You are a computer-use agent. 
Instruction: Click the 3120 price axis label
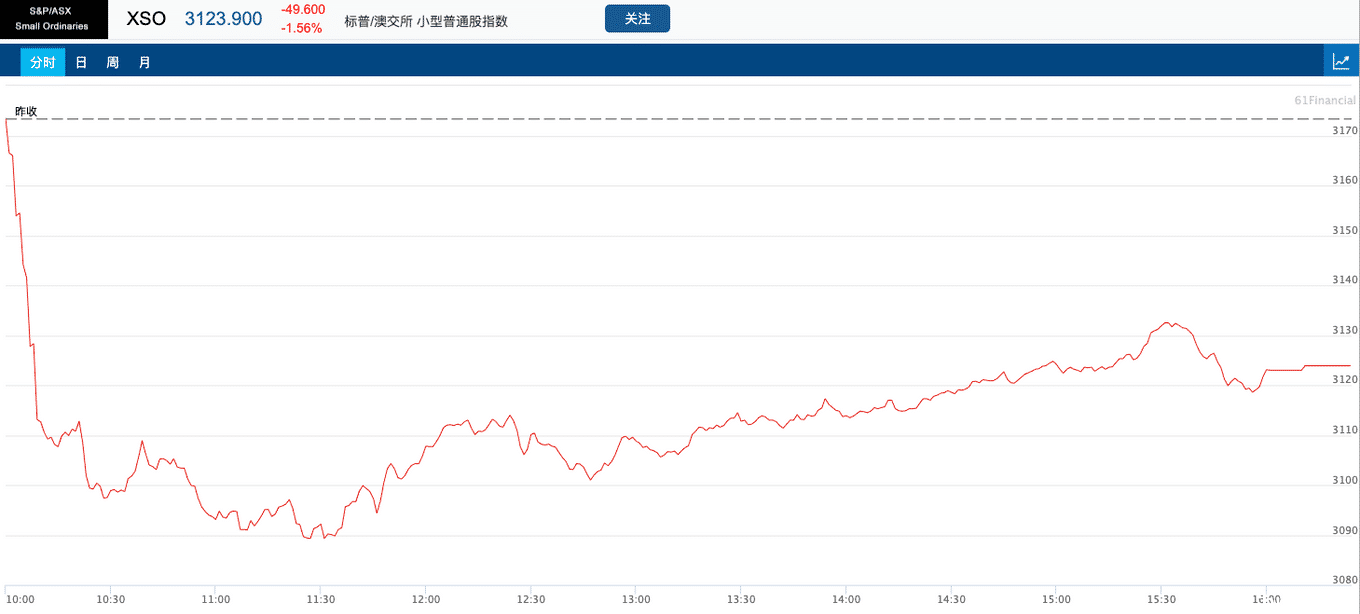click(x=1346, y=380)
